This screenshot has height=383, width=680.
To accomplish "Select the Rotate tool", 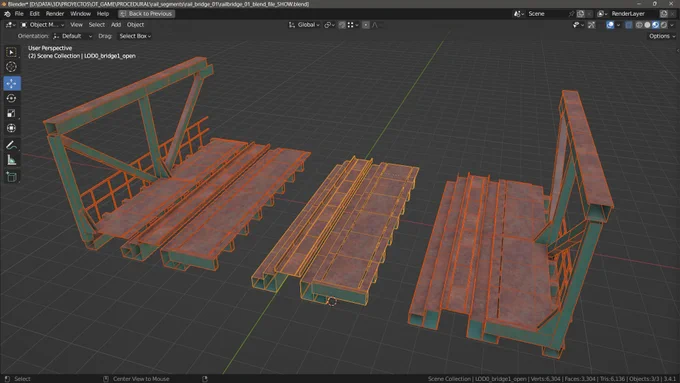I will pos(12,98).
